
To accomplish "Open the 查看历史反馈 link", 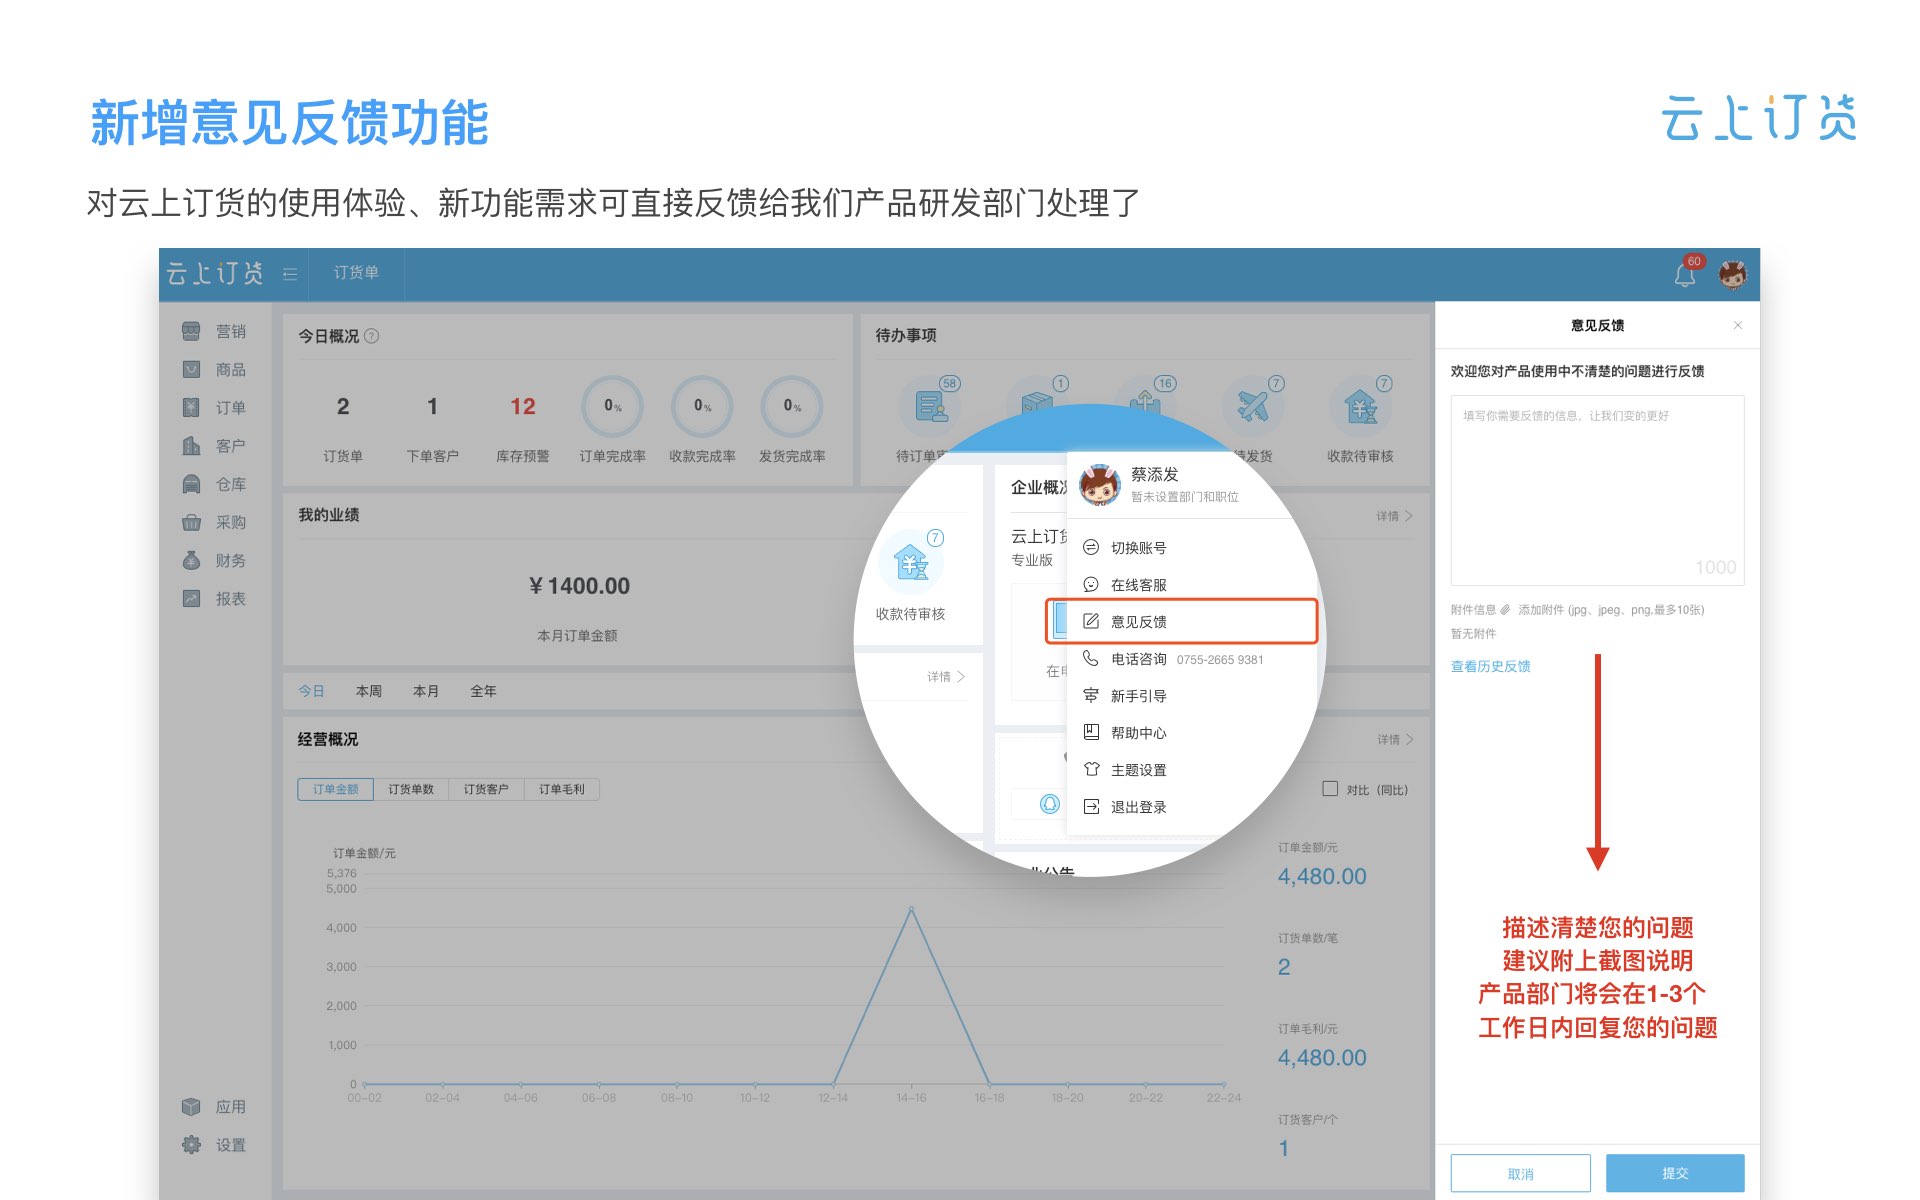I will coord(1490,666).
